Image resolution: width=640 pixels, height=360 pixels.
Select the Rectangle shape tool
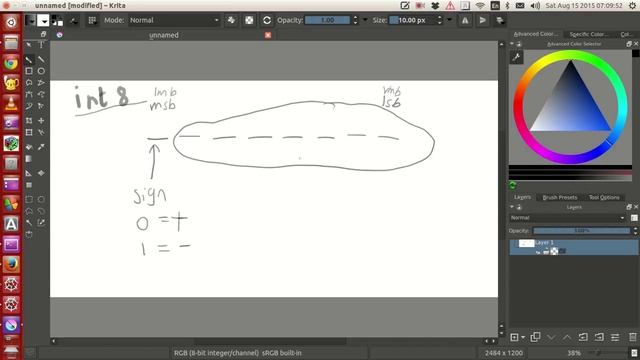(29, 71)
